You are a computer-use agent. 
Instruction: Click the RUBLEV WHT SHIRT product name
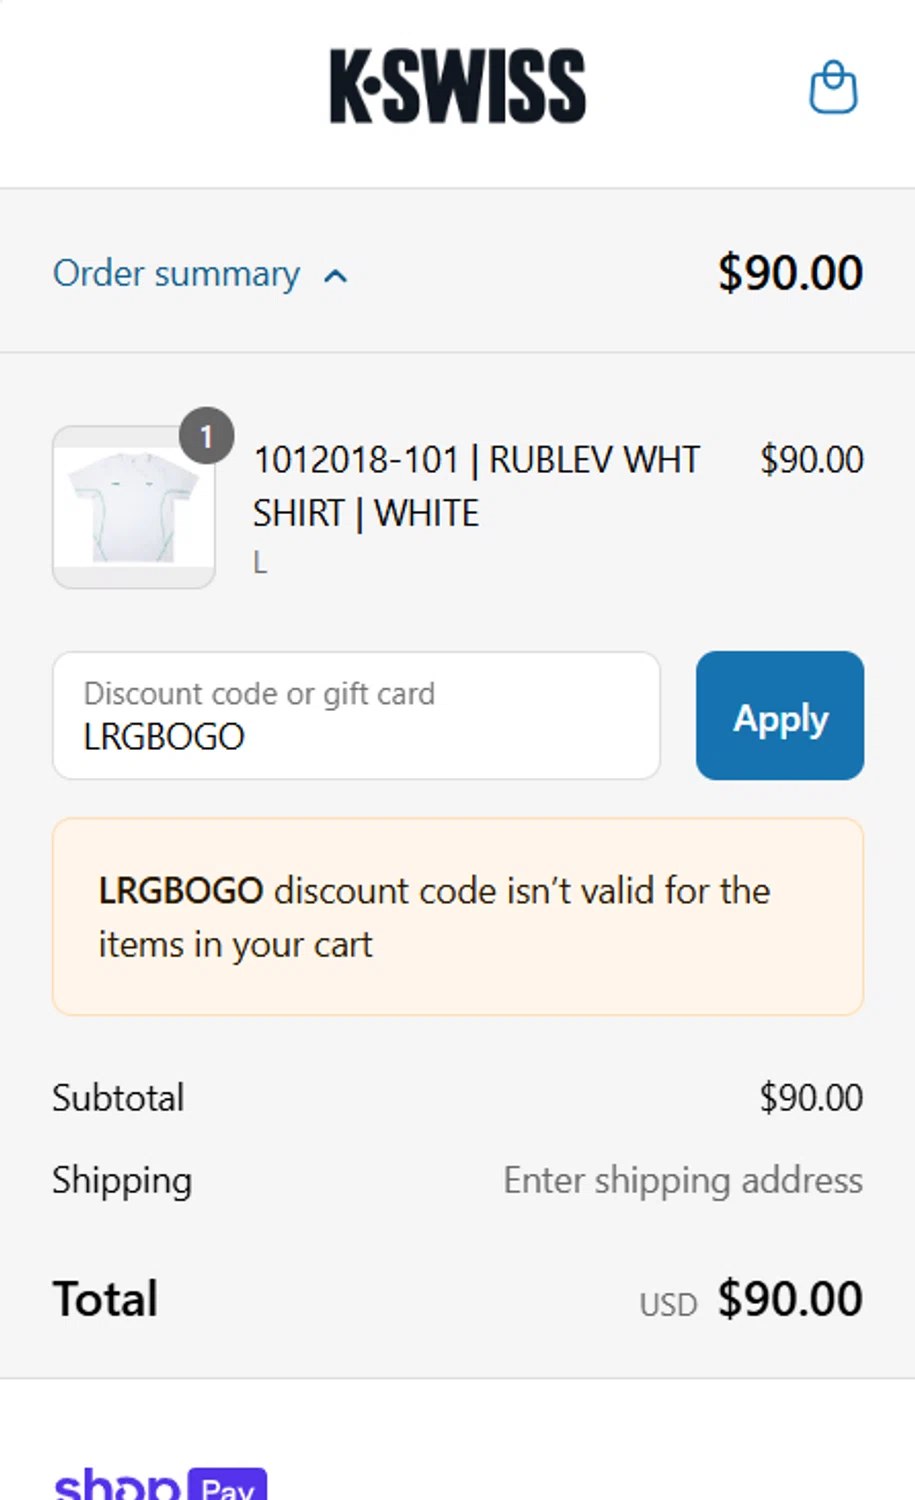pos(476,486)
